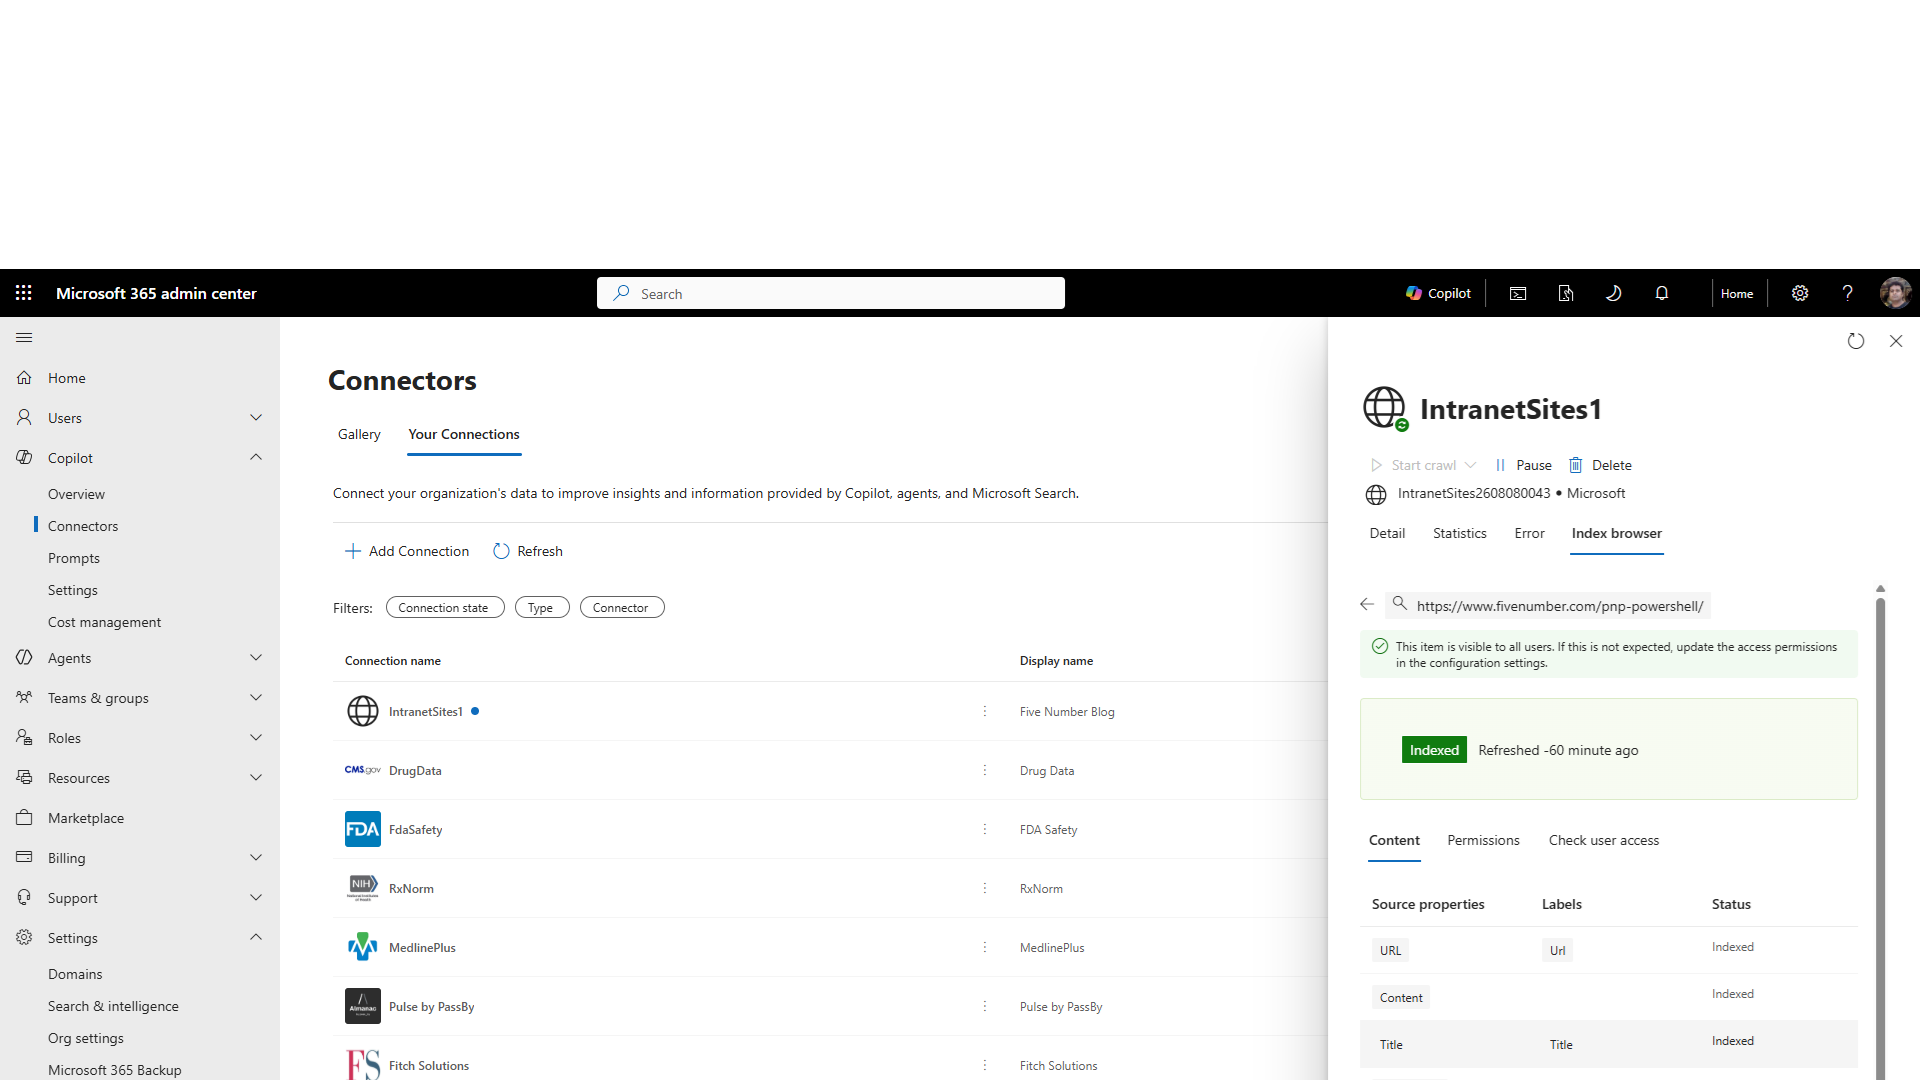The width and height of the screenshot is (1920, 1080).
Task: Click the admin center Search box
Action: pyautogui.click(x=831, y=293)
